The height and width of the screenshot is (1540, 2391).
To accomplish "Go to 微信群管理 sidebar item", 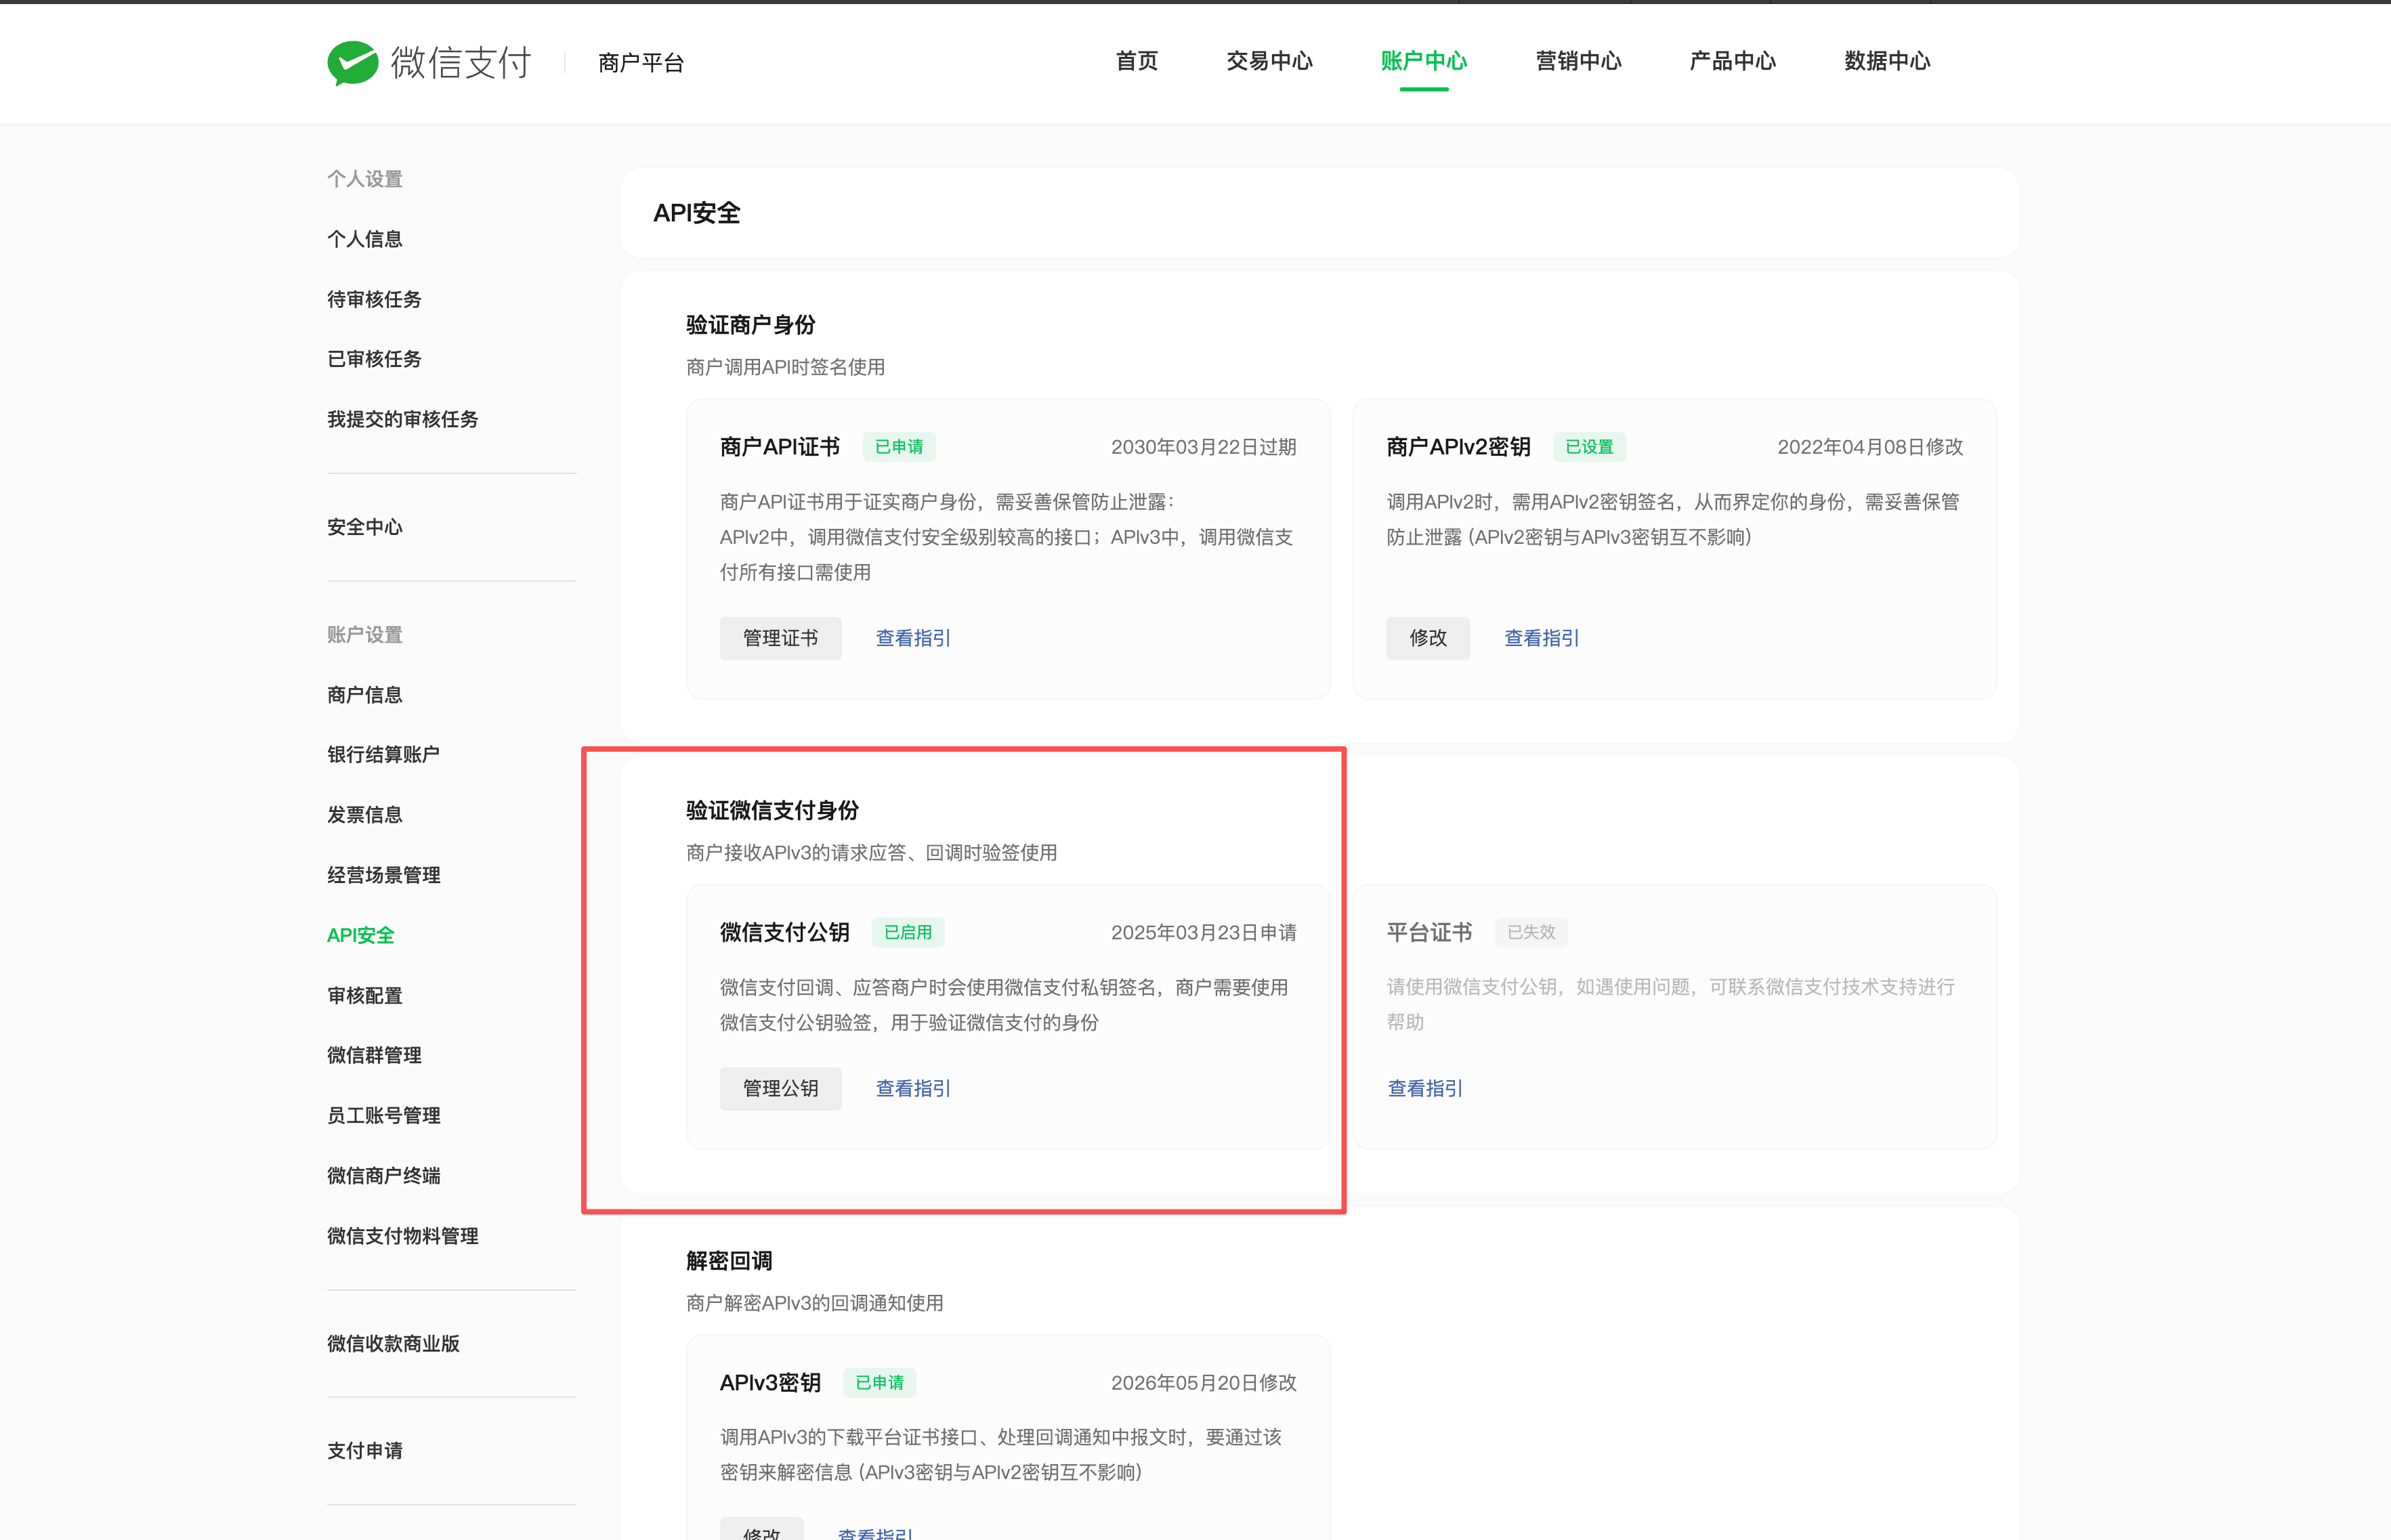I will point(374,1055).
